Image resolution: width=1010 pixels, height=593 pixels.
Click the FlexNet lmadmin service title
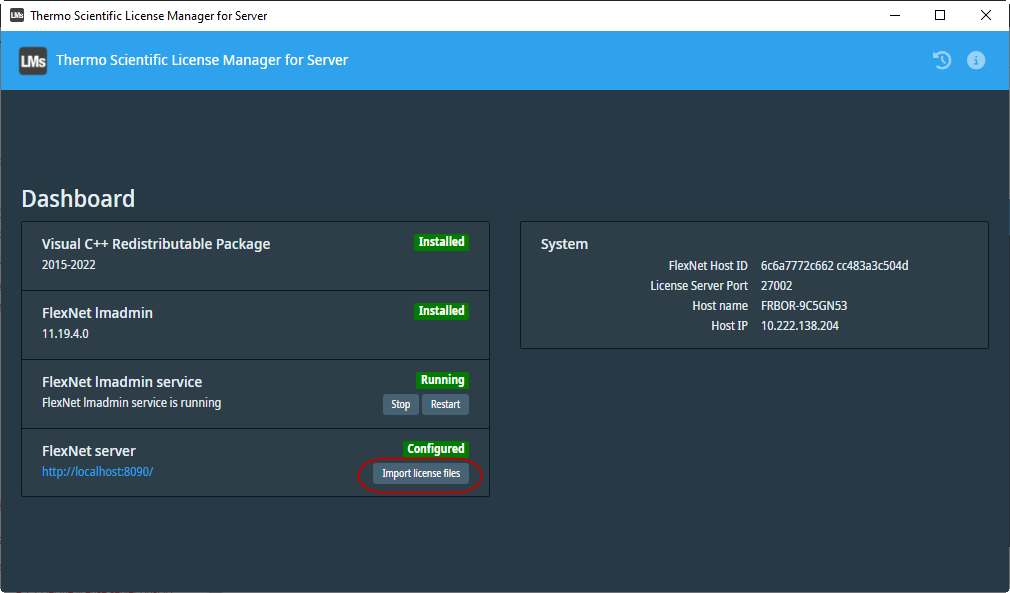(122, 382)
